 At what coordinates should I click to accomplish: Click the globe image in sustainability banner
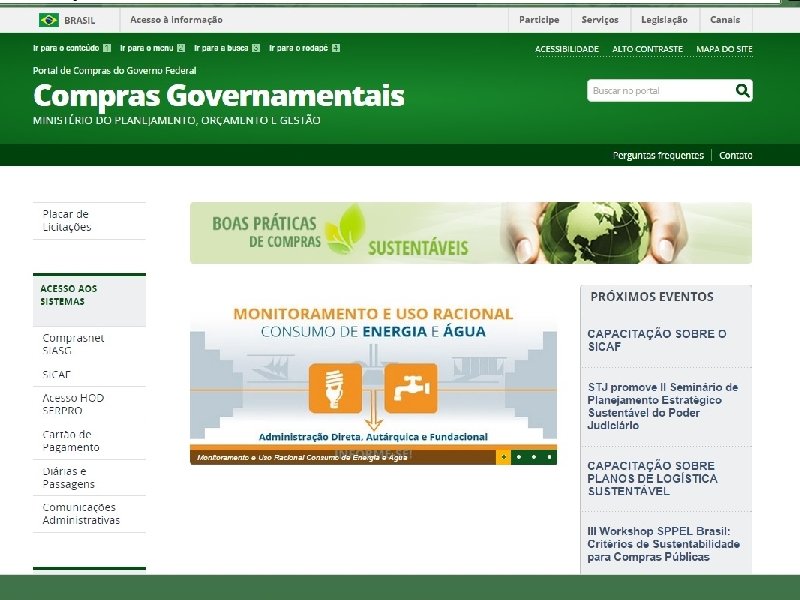[595, 233]
